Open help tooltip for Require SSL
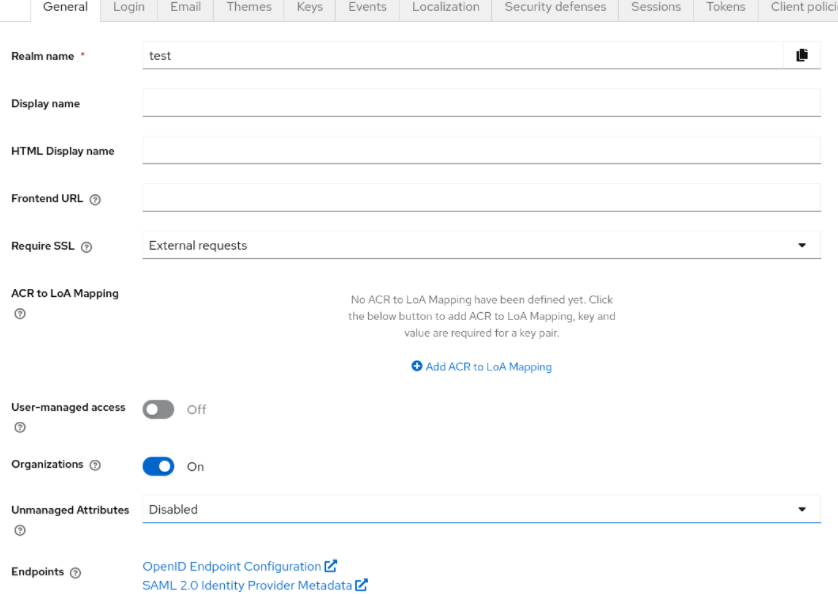Viewport: 838px width, 594px height. coord(89,246)
